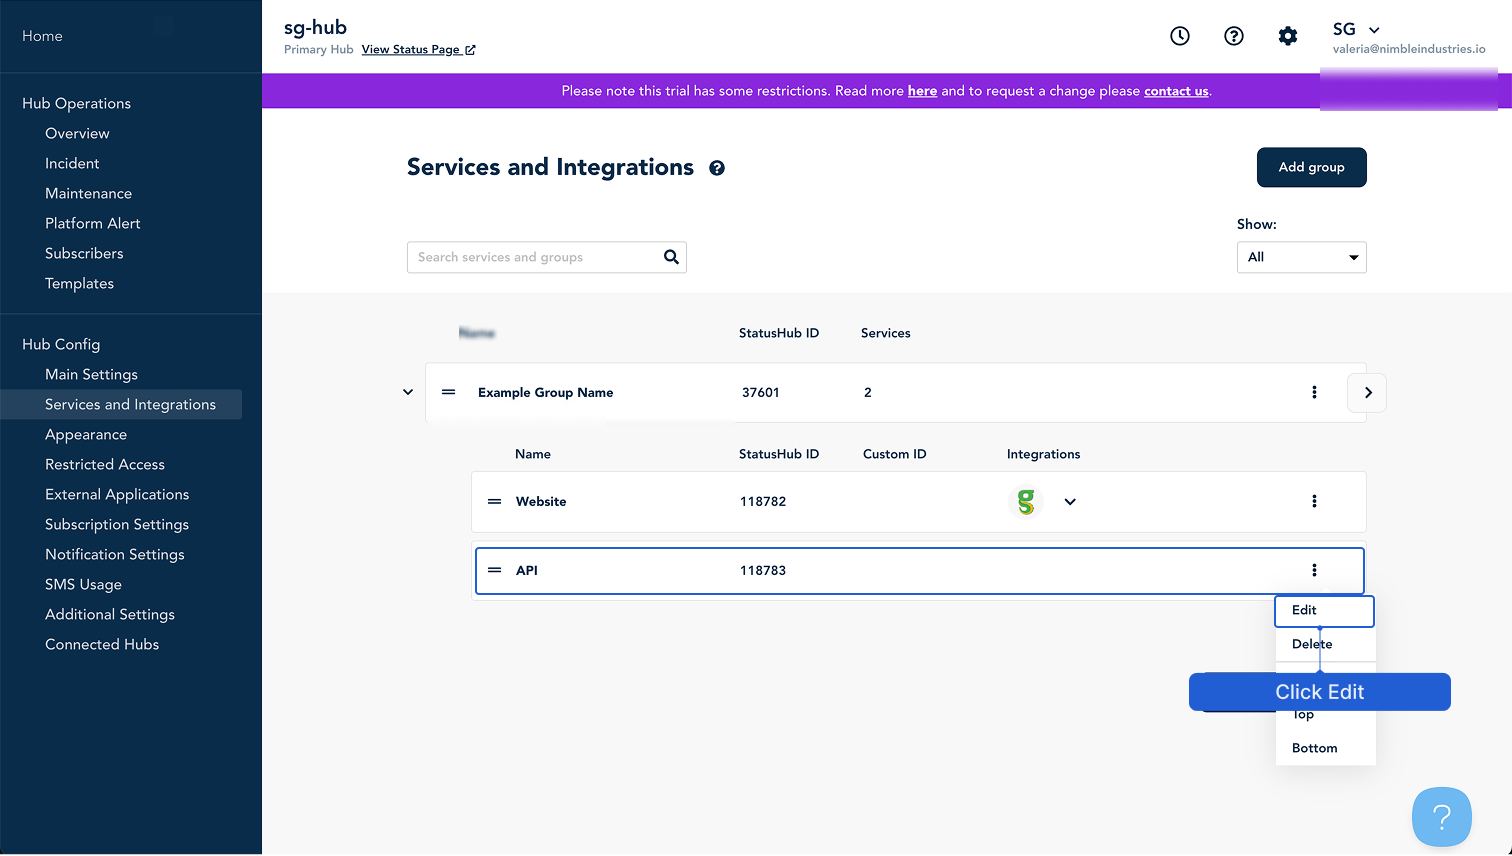Open the SG account dropdown
The height and width of the screenshot is (856, 1512).
coord(1356,30)
